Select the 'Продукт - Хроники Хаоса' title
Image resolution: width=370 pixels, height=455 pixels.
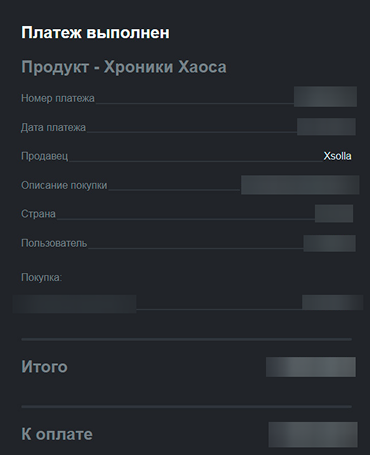point(124,67)
